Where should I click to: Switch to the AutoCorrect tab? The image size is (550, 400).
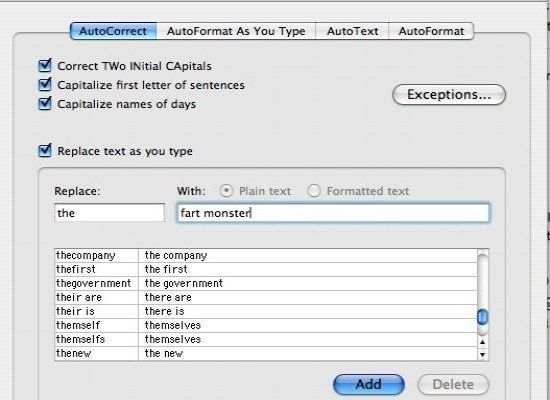tap(113, 31)
